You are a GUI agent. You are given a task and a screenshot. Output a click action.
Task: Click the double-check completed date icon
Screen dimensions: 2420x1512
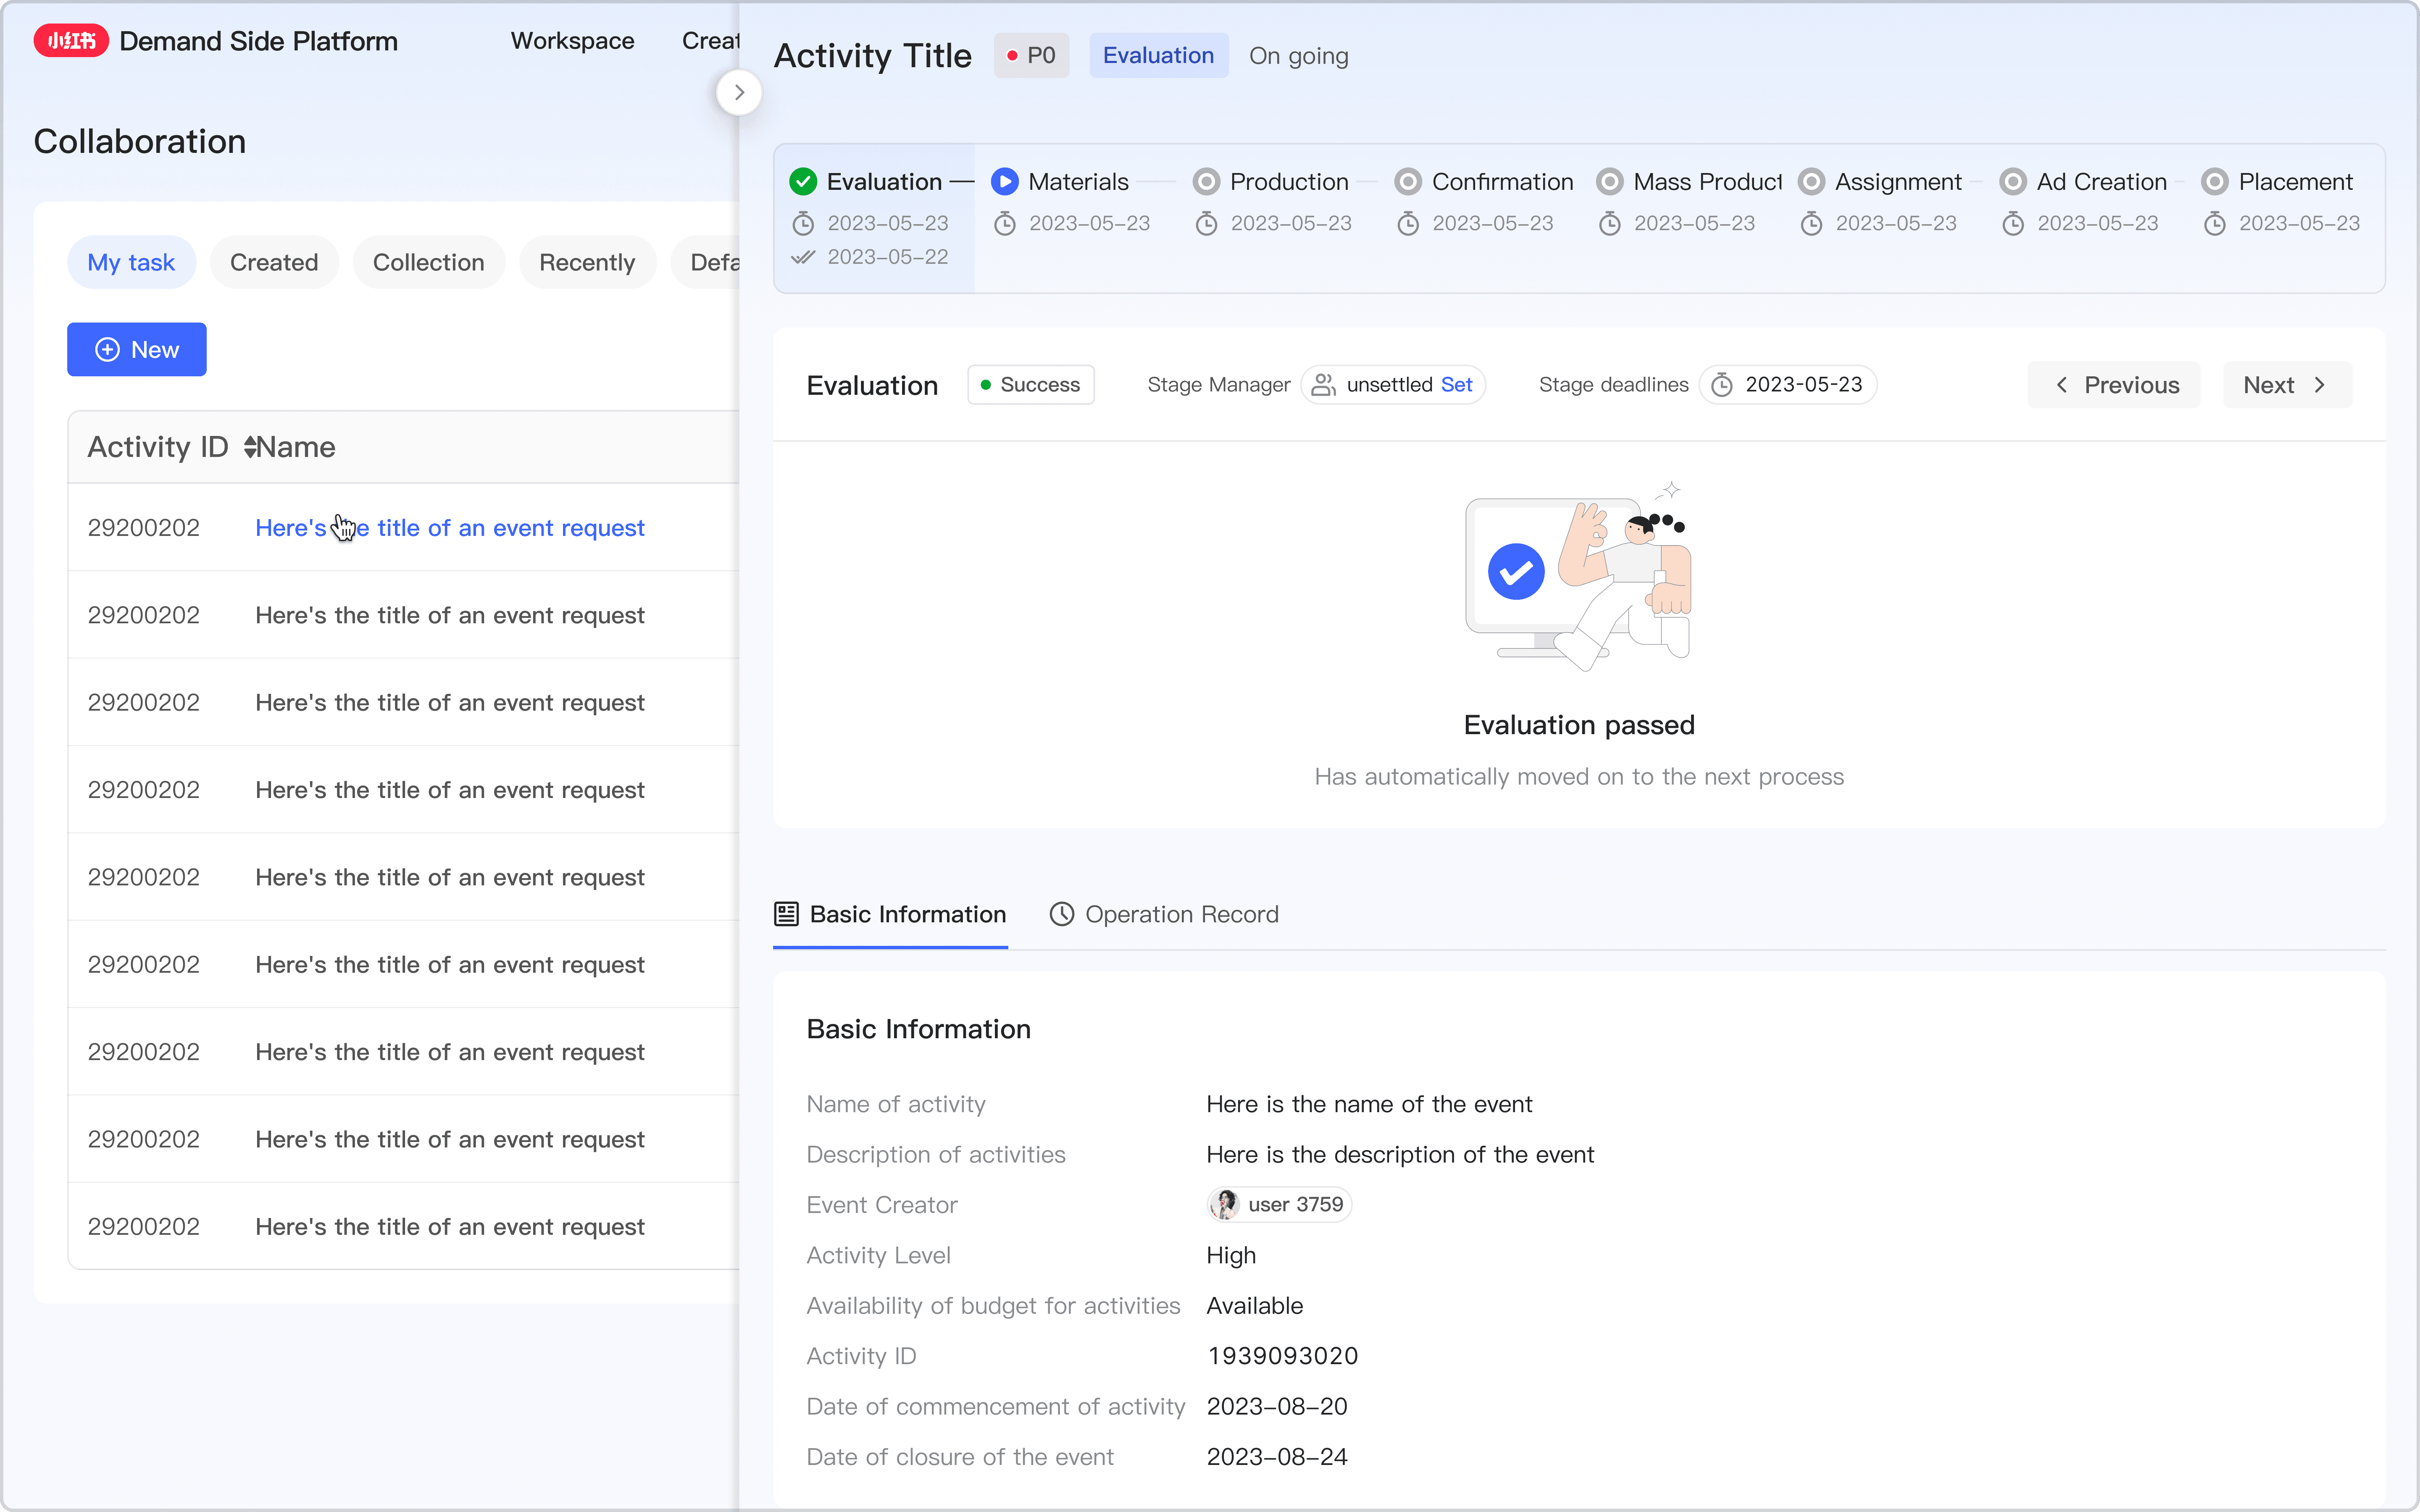tap(803, 257)
